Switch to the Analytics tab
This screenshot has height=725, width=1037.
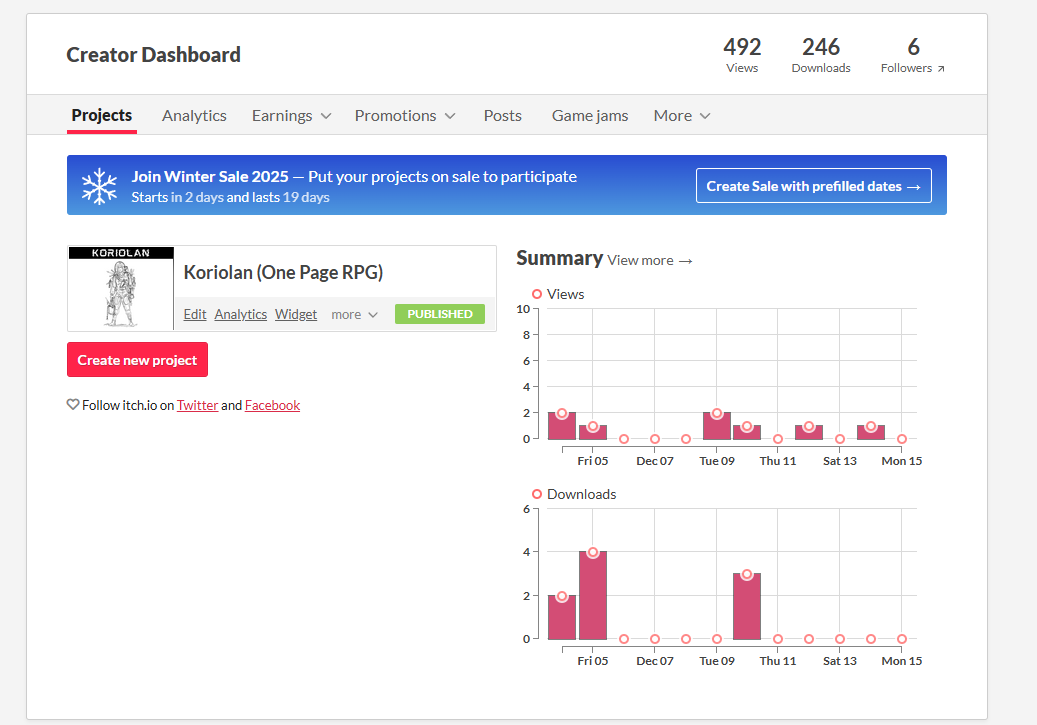click(194, 116)
